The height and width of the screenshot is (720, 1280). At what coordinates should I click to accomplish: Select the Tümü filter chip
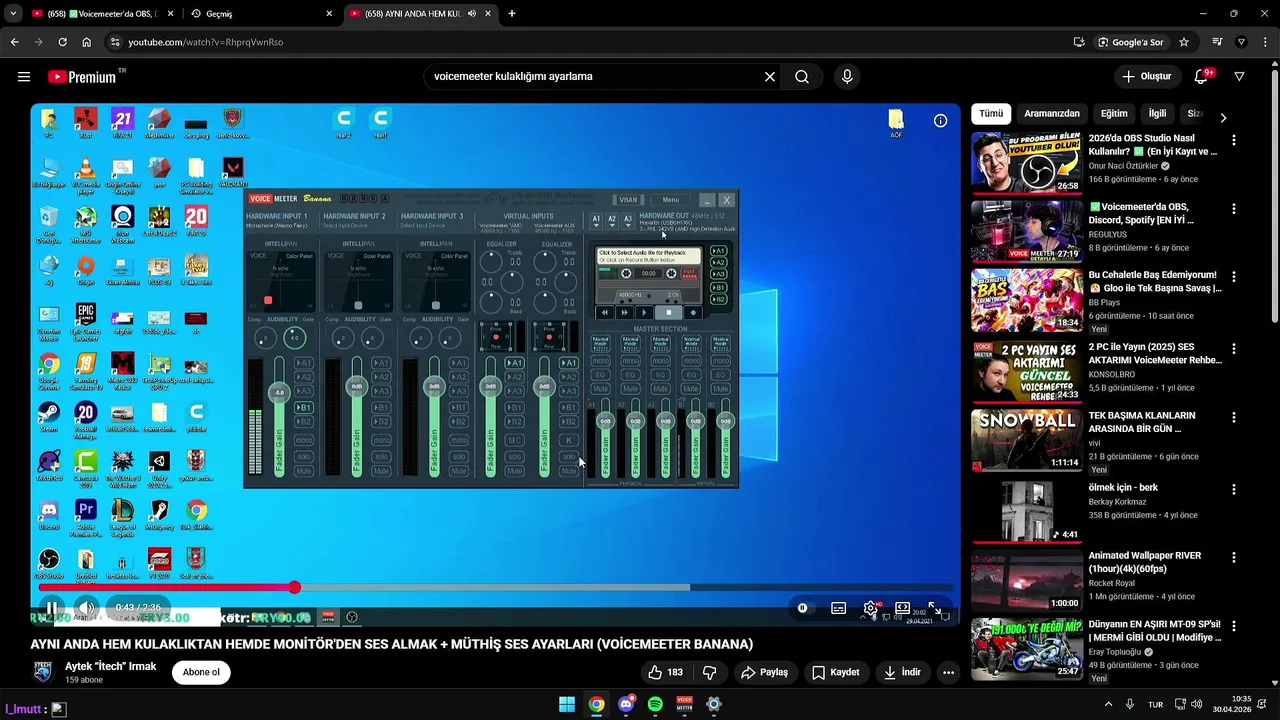click(991, 114)
